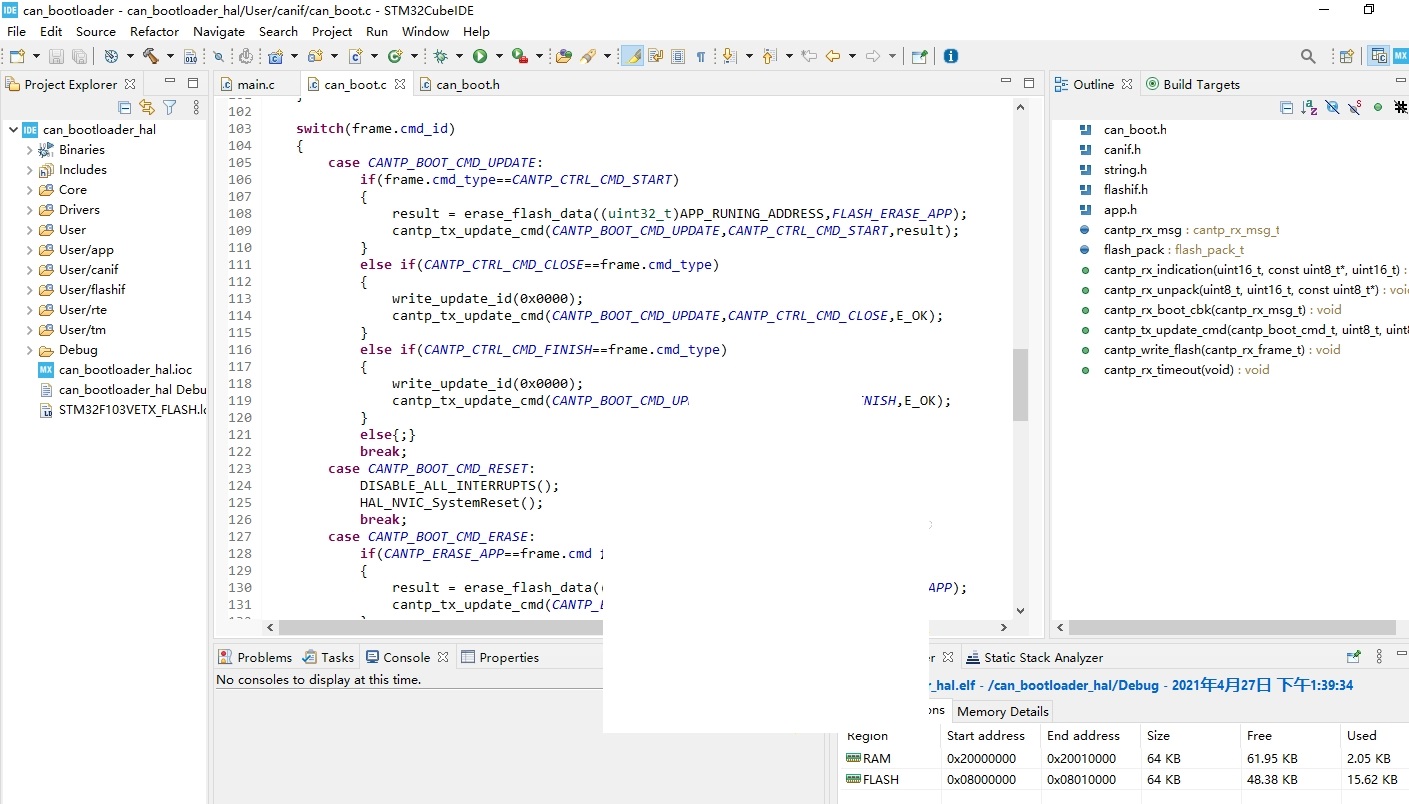
Task: Expand the User/canif folder in Project Explorer
Action: pos(29,270)
